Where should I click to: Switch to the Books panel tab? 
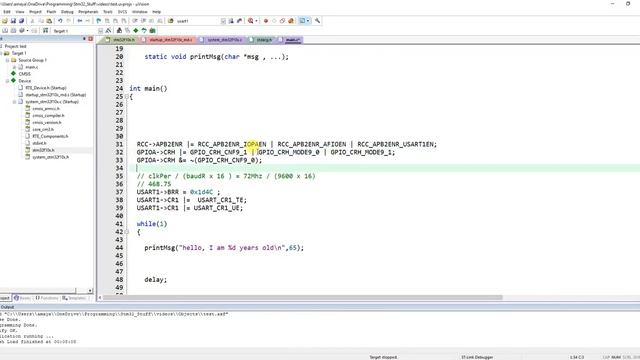click(x=22, y=298)
